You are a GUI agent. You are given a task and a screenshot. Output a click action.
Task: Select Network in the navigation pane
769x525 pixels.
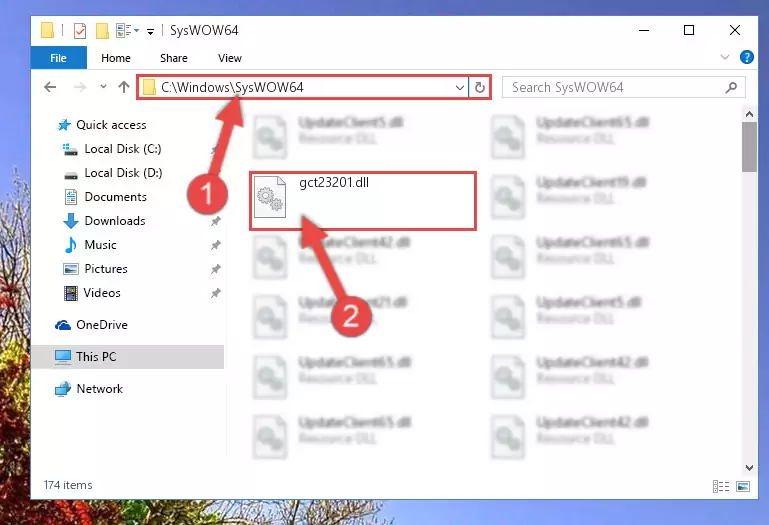[x=100, y=389]
